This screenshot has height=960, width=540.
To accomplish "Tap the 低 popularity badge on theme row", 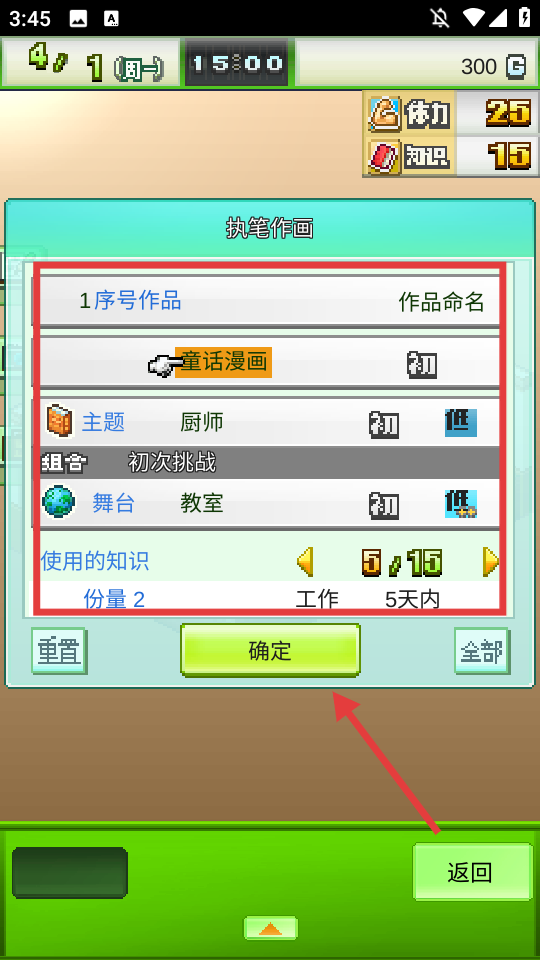I will [x=460, y=423].
